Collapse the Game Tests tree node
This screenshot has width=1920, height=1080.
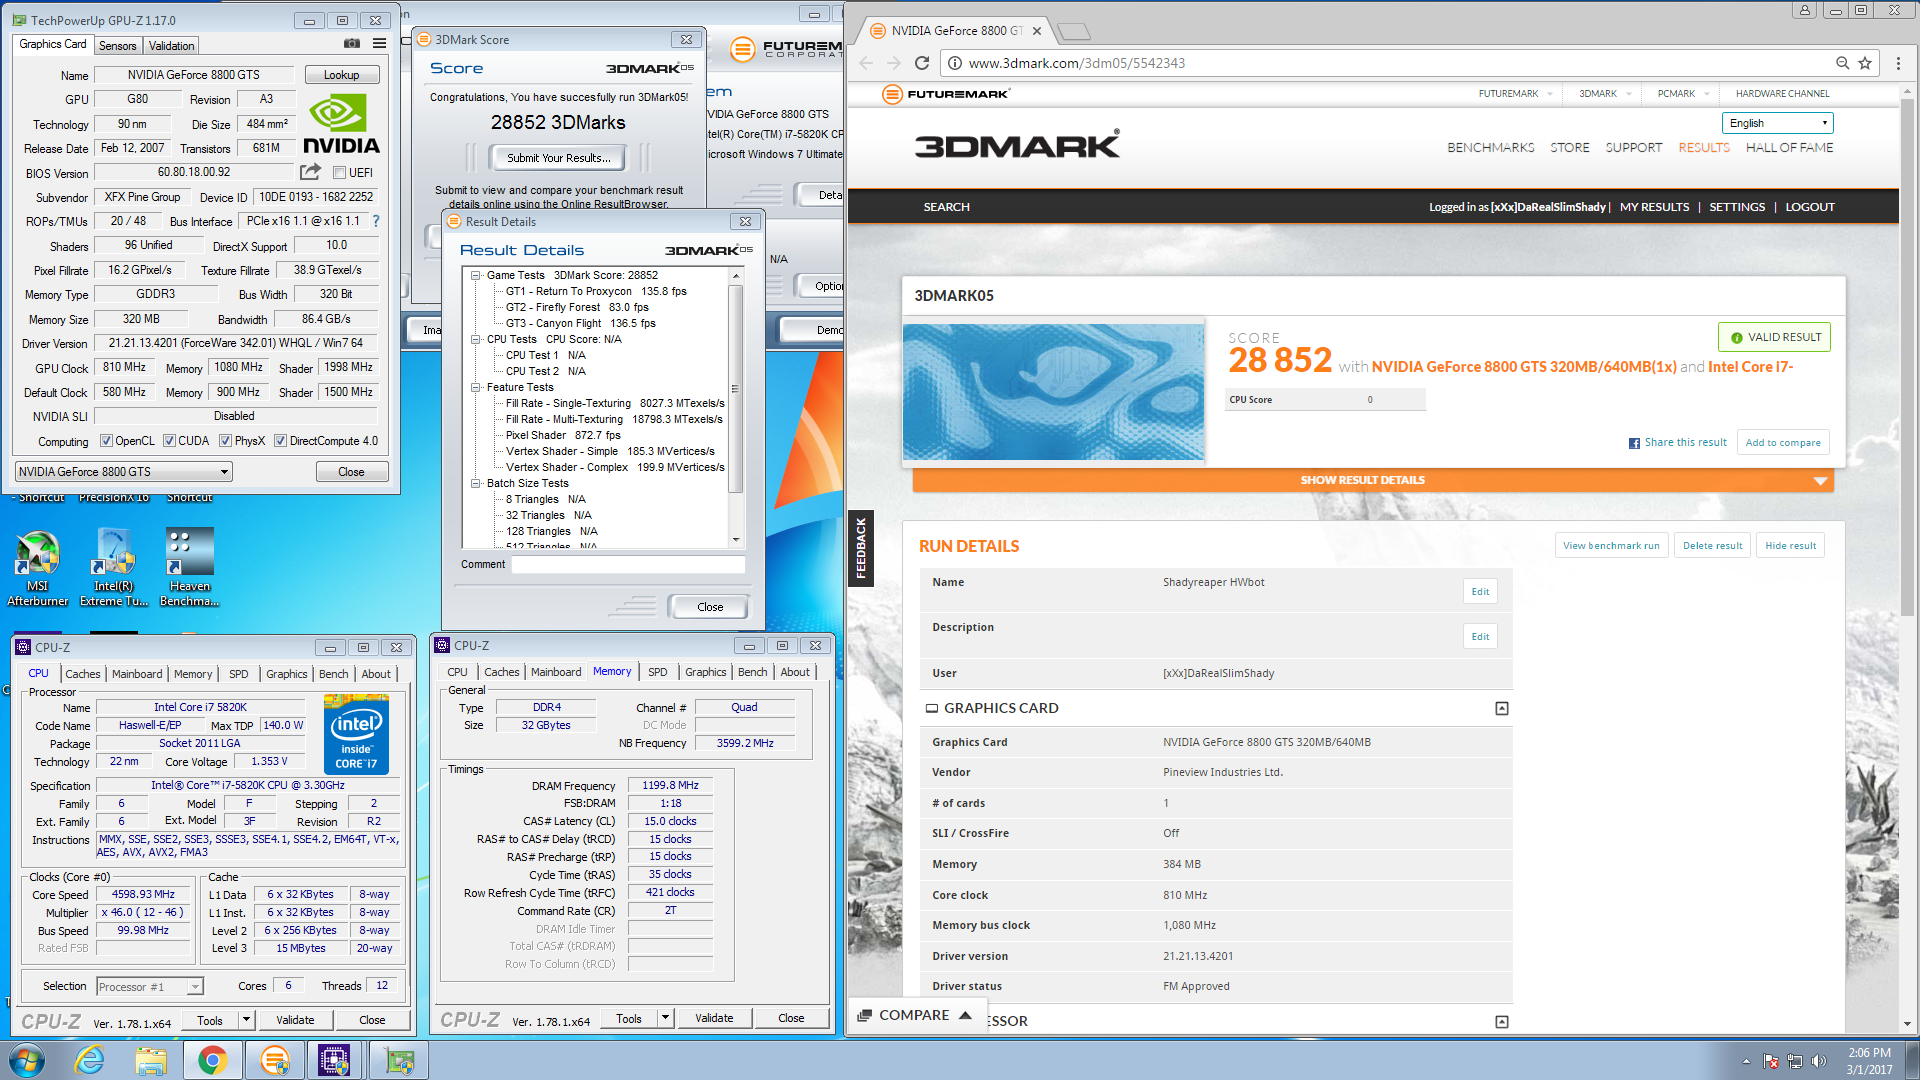476,275
